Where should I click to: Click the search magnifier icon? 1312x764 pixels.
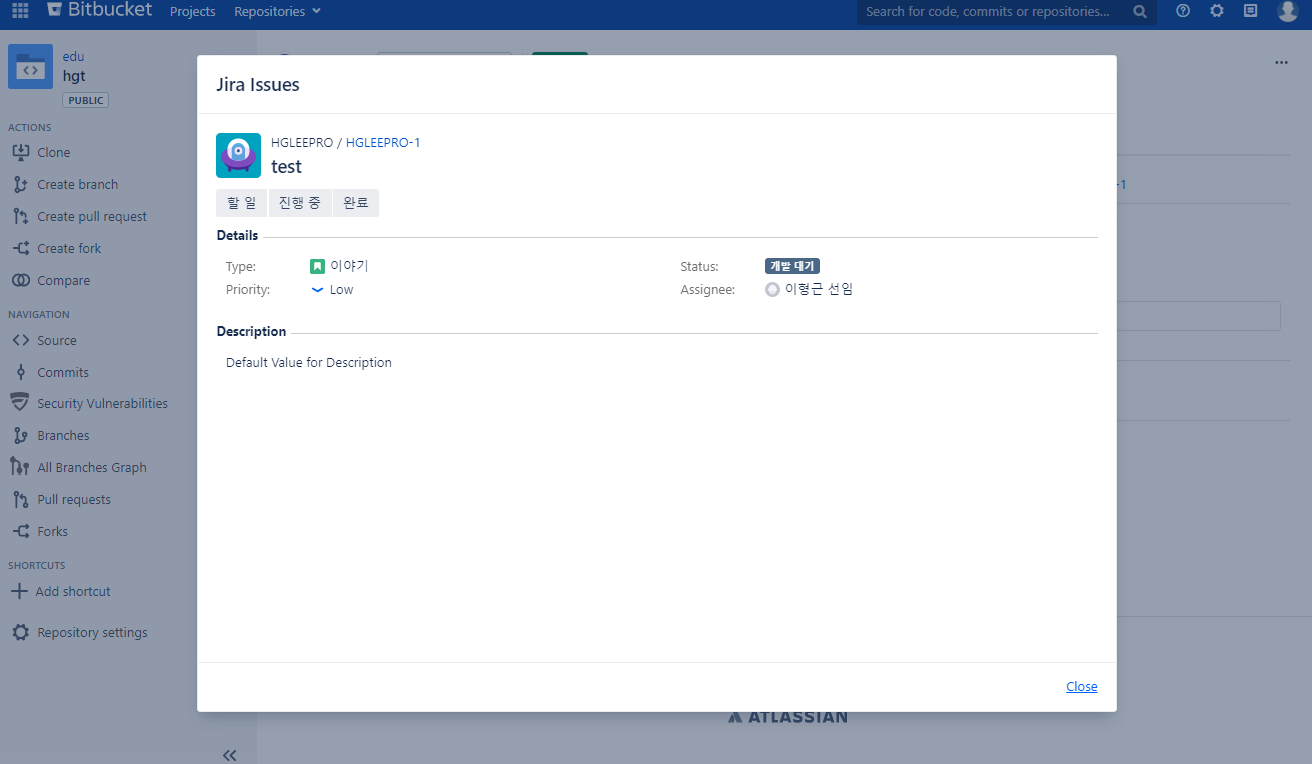(x=1140, y=12)
